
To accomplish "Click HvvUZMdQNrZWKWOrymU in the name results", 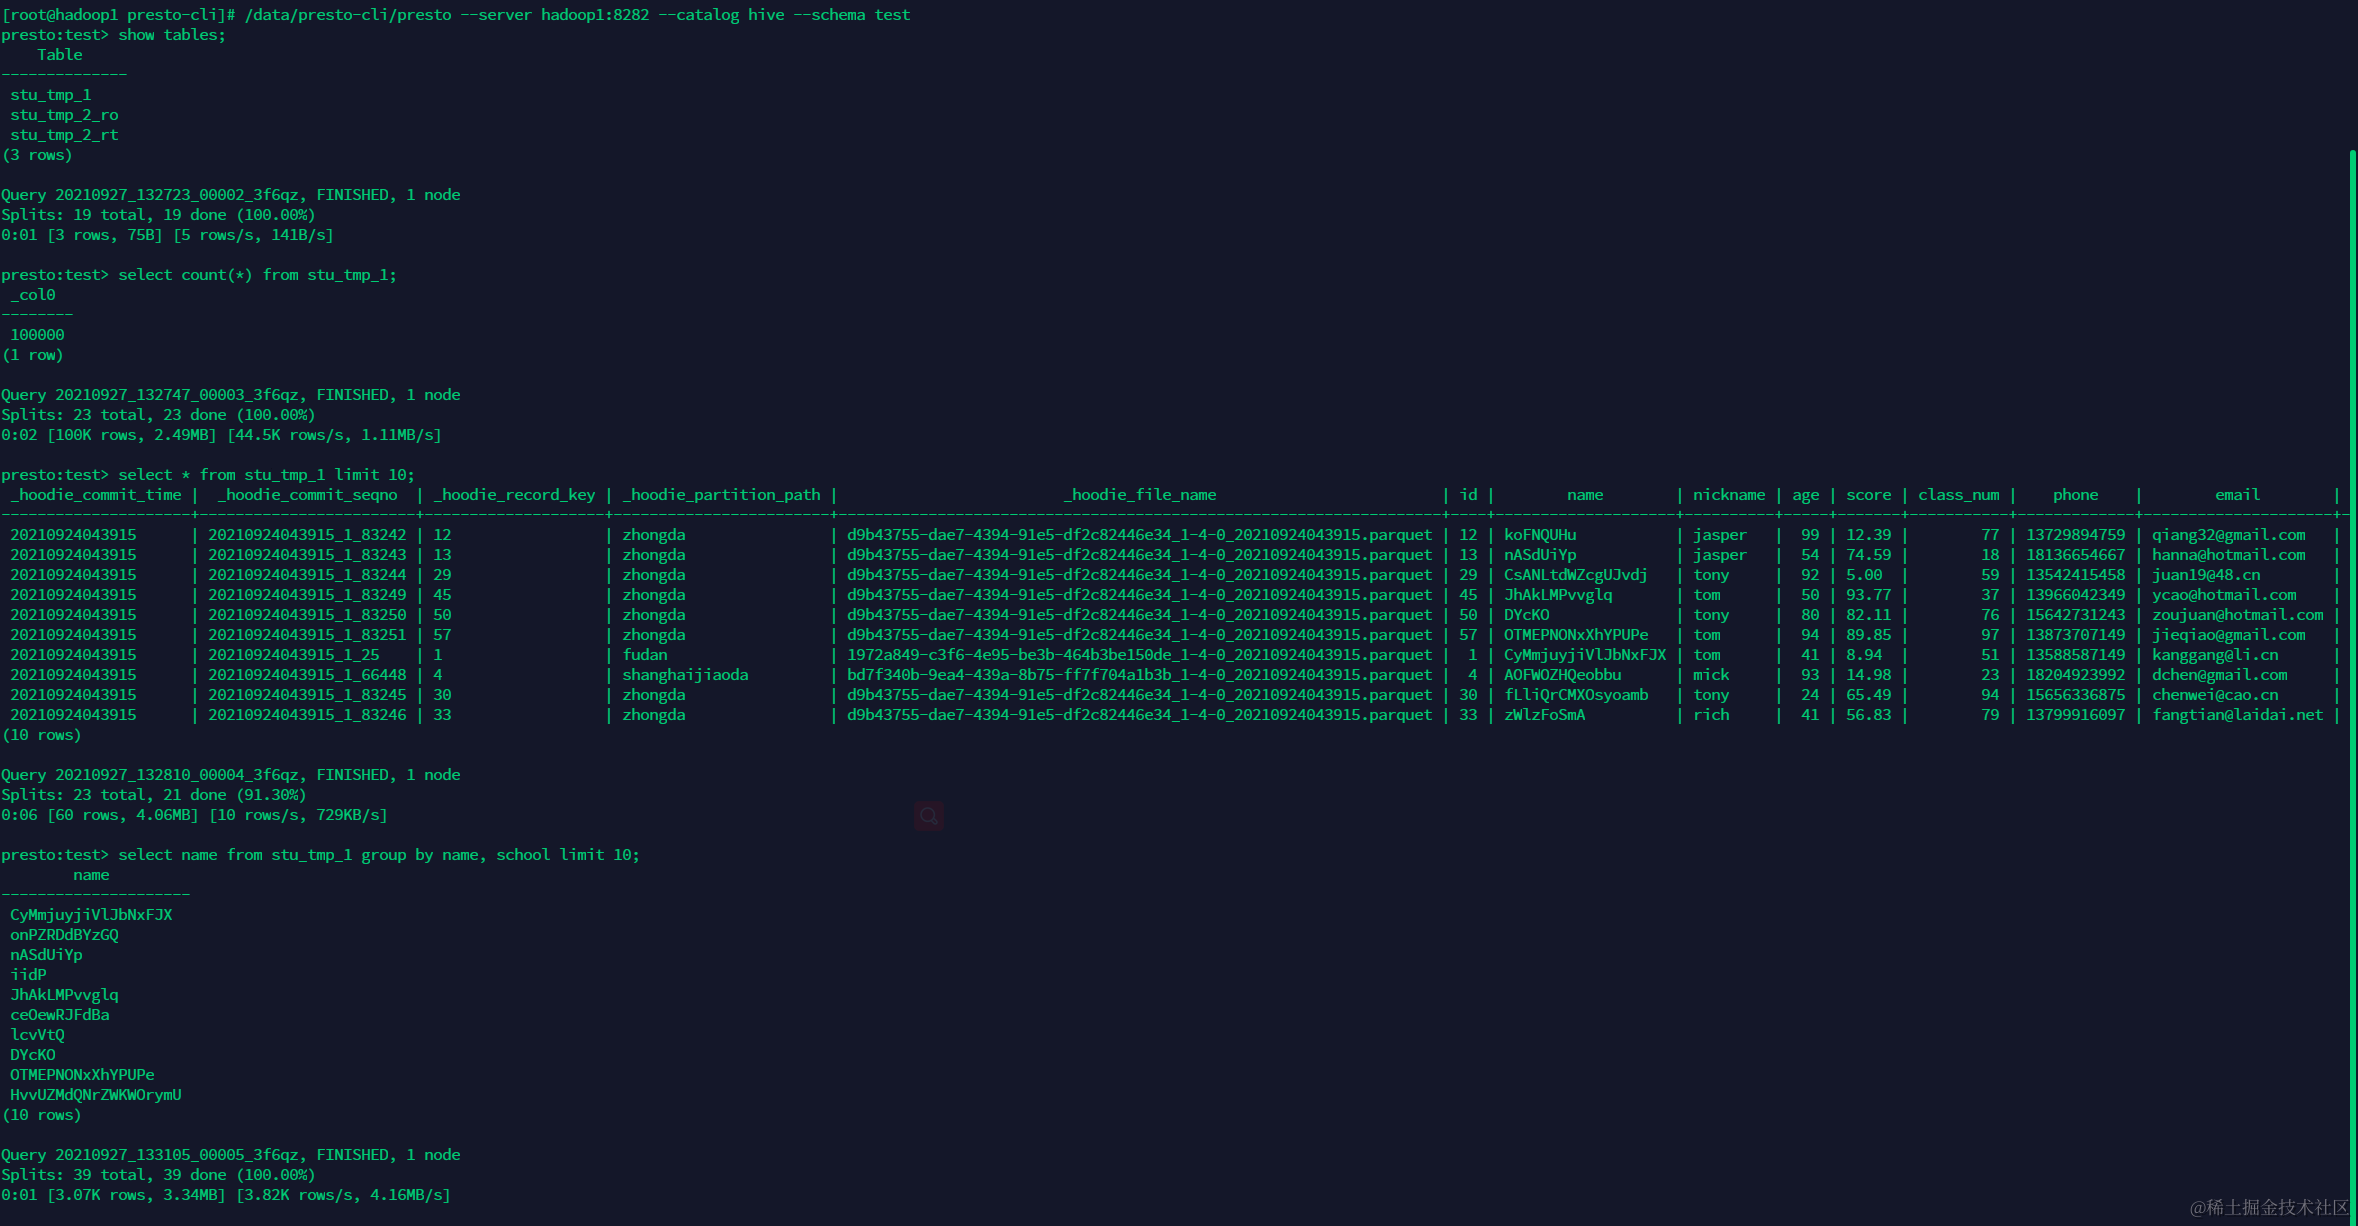I will 96,1095.
